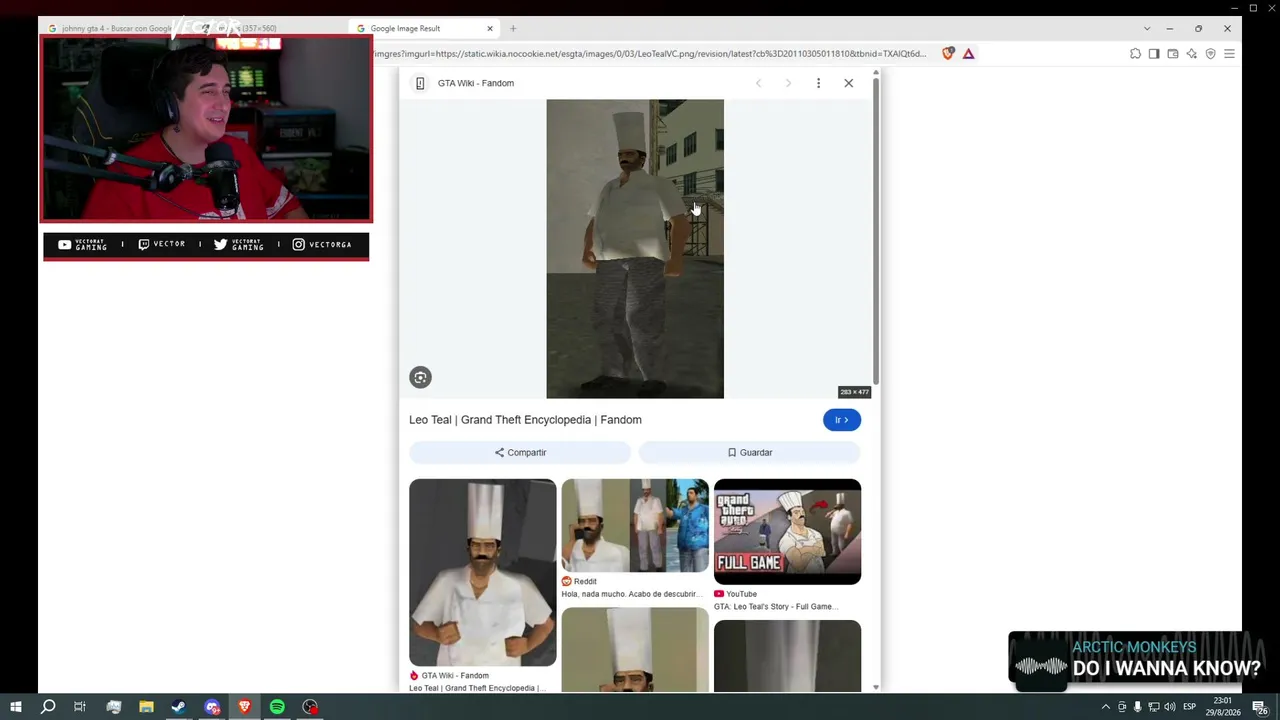Open OBS Studio from the taskbar
1280x720 pixels.
310,707
